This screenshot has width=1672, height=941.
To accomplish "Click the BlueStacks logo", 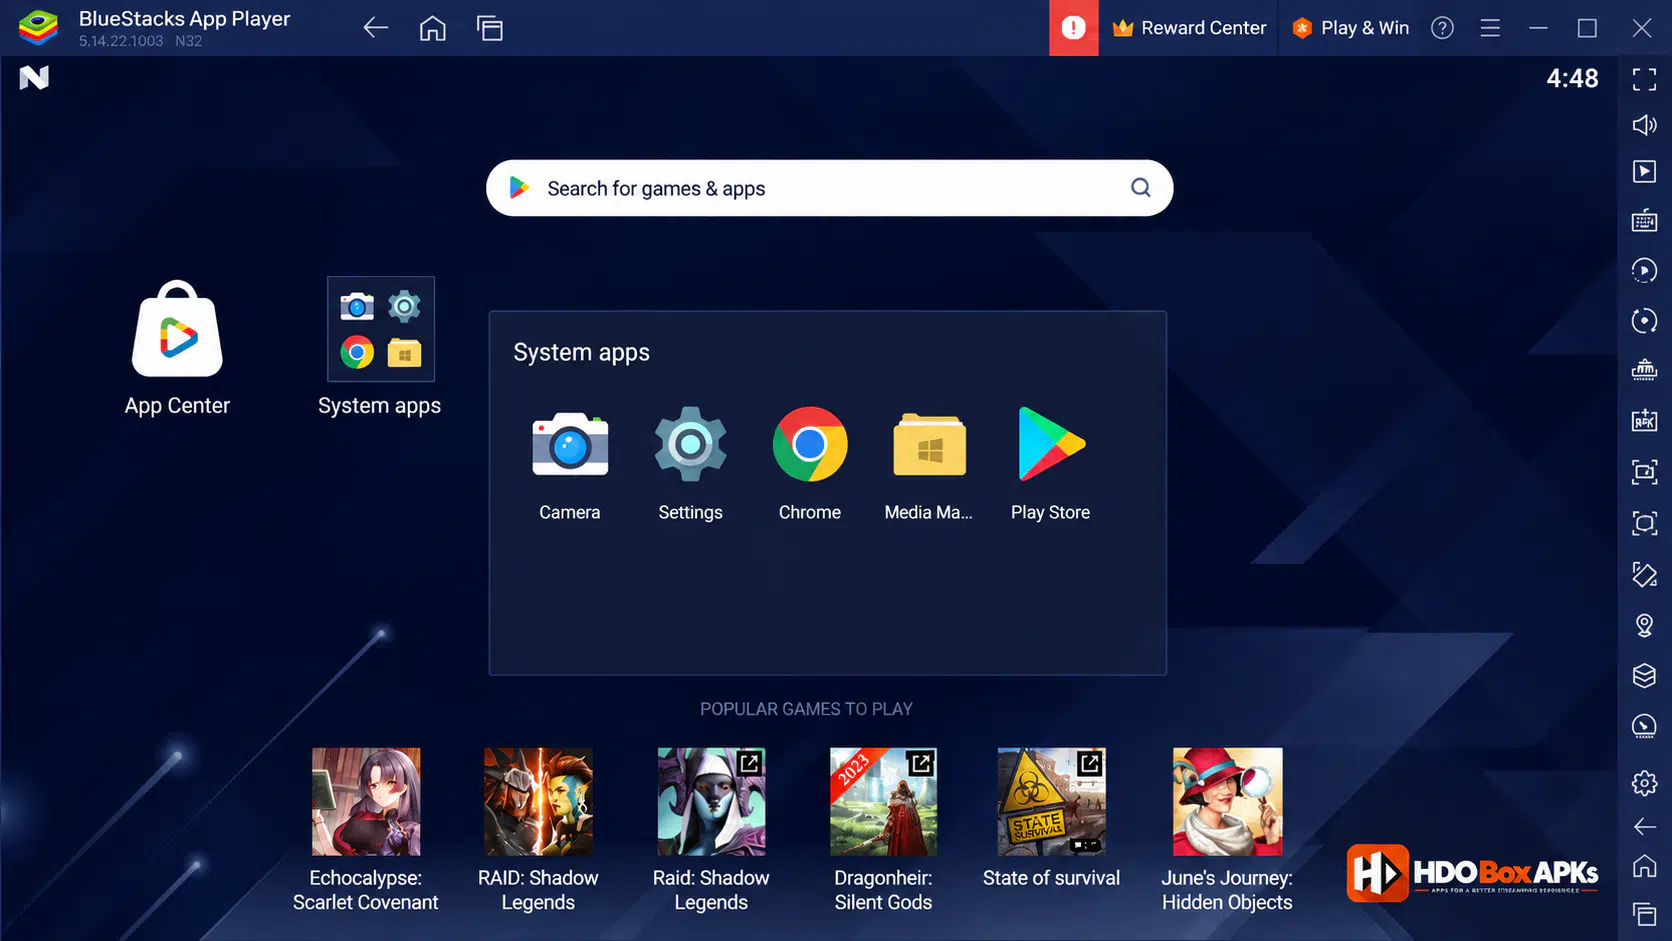I will pos(38,28).
